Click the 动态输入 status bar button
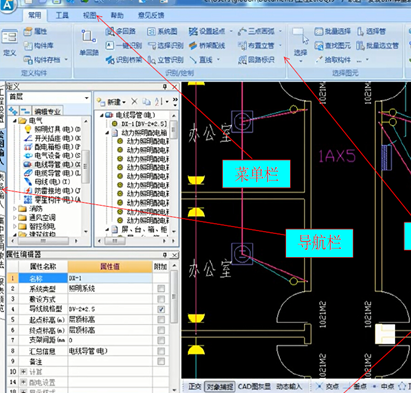Image resolution: width=411 pixels, height=393 pixels. tap(289, 387)
